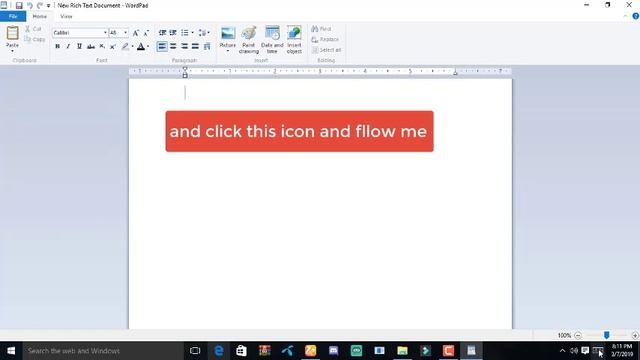Open WordPad Help question mark icon

(636, 16)
